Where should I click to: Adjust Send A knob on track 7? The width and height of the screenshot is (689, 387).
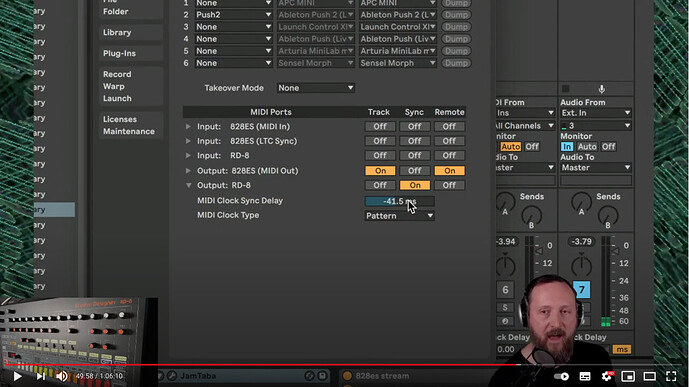(581, 203)
